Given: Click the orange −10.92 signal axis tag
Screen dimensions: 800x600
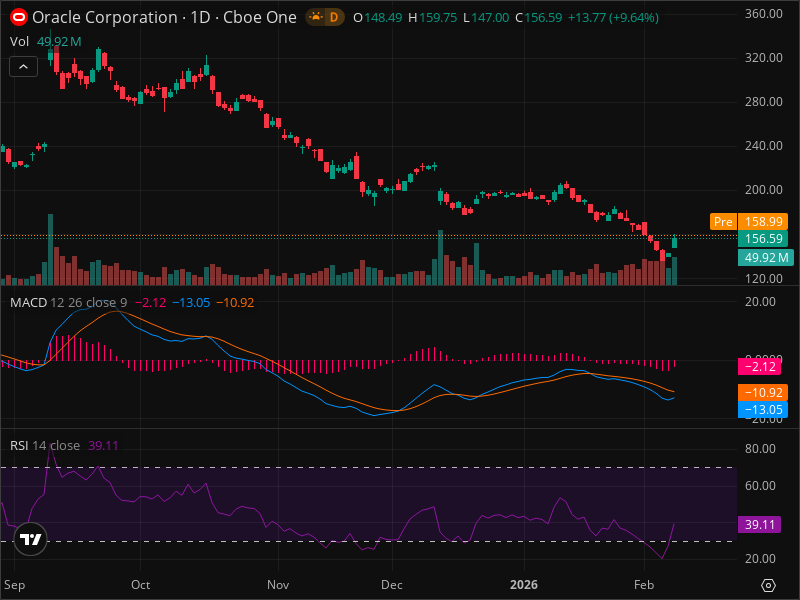Looking at the screenshot, I should pyautogui.click(x=763, y=392).
